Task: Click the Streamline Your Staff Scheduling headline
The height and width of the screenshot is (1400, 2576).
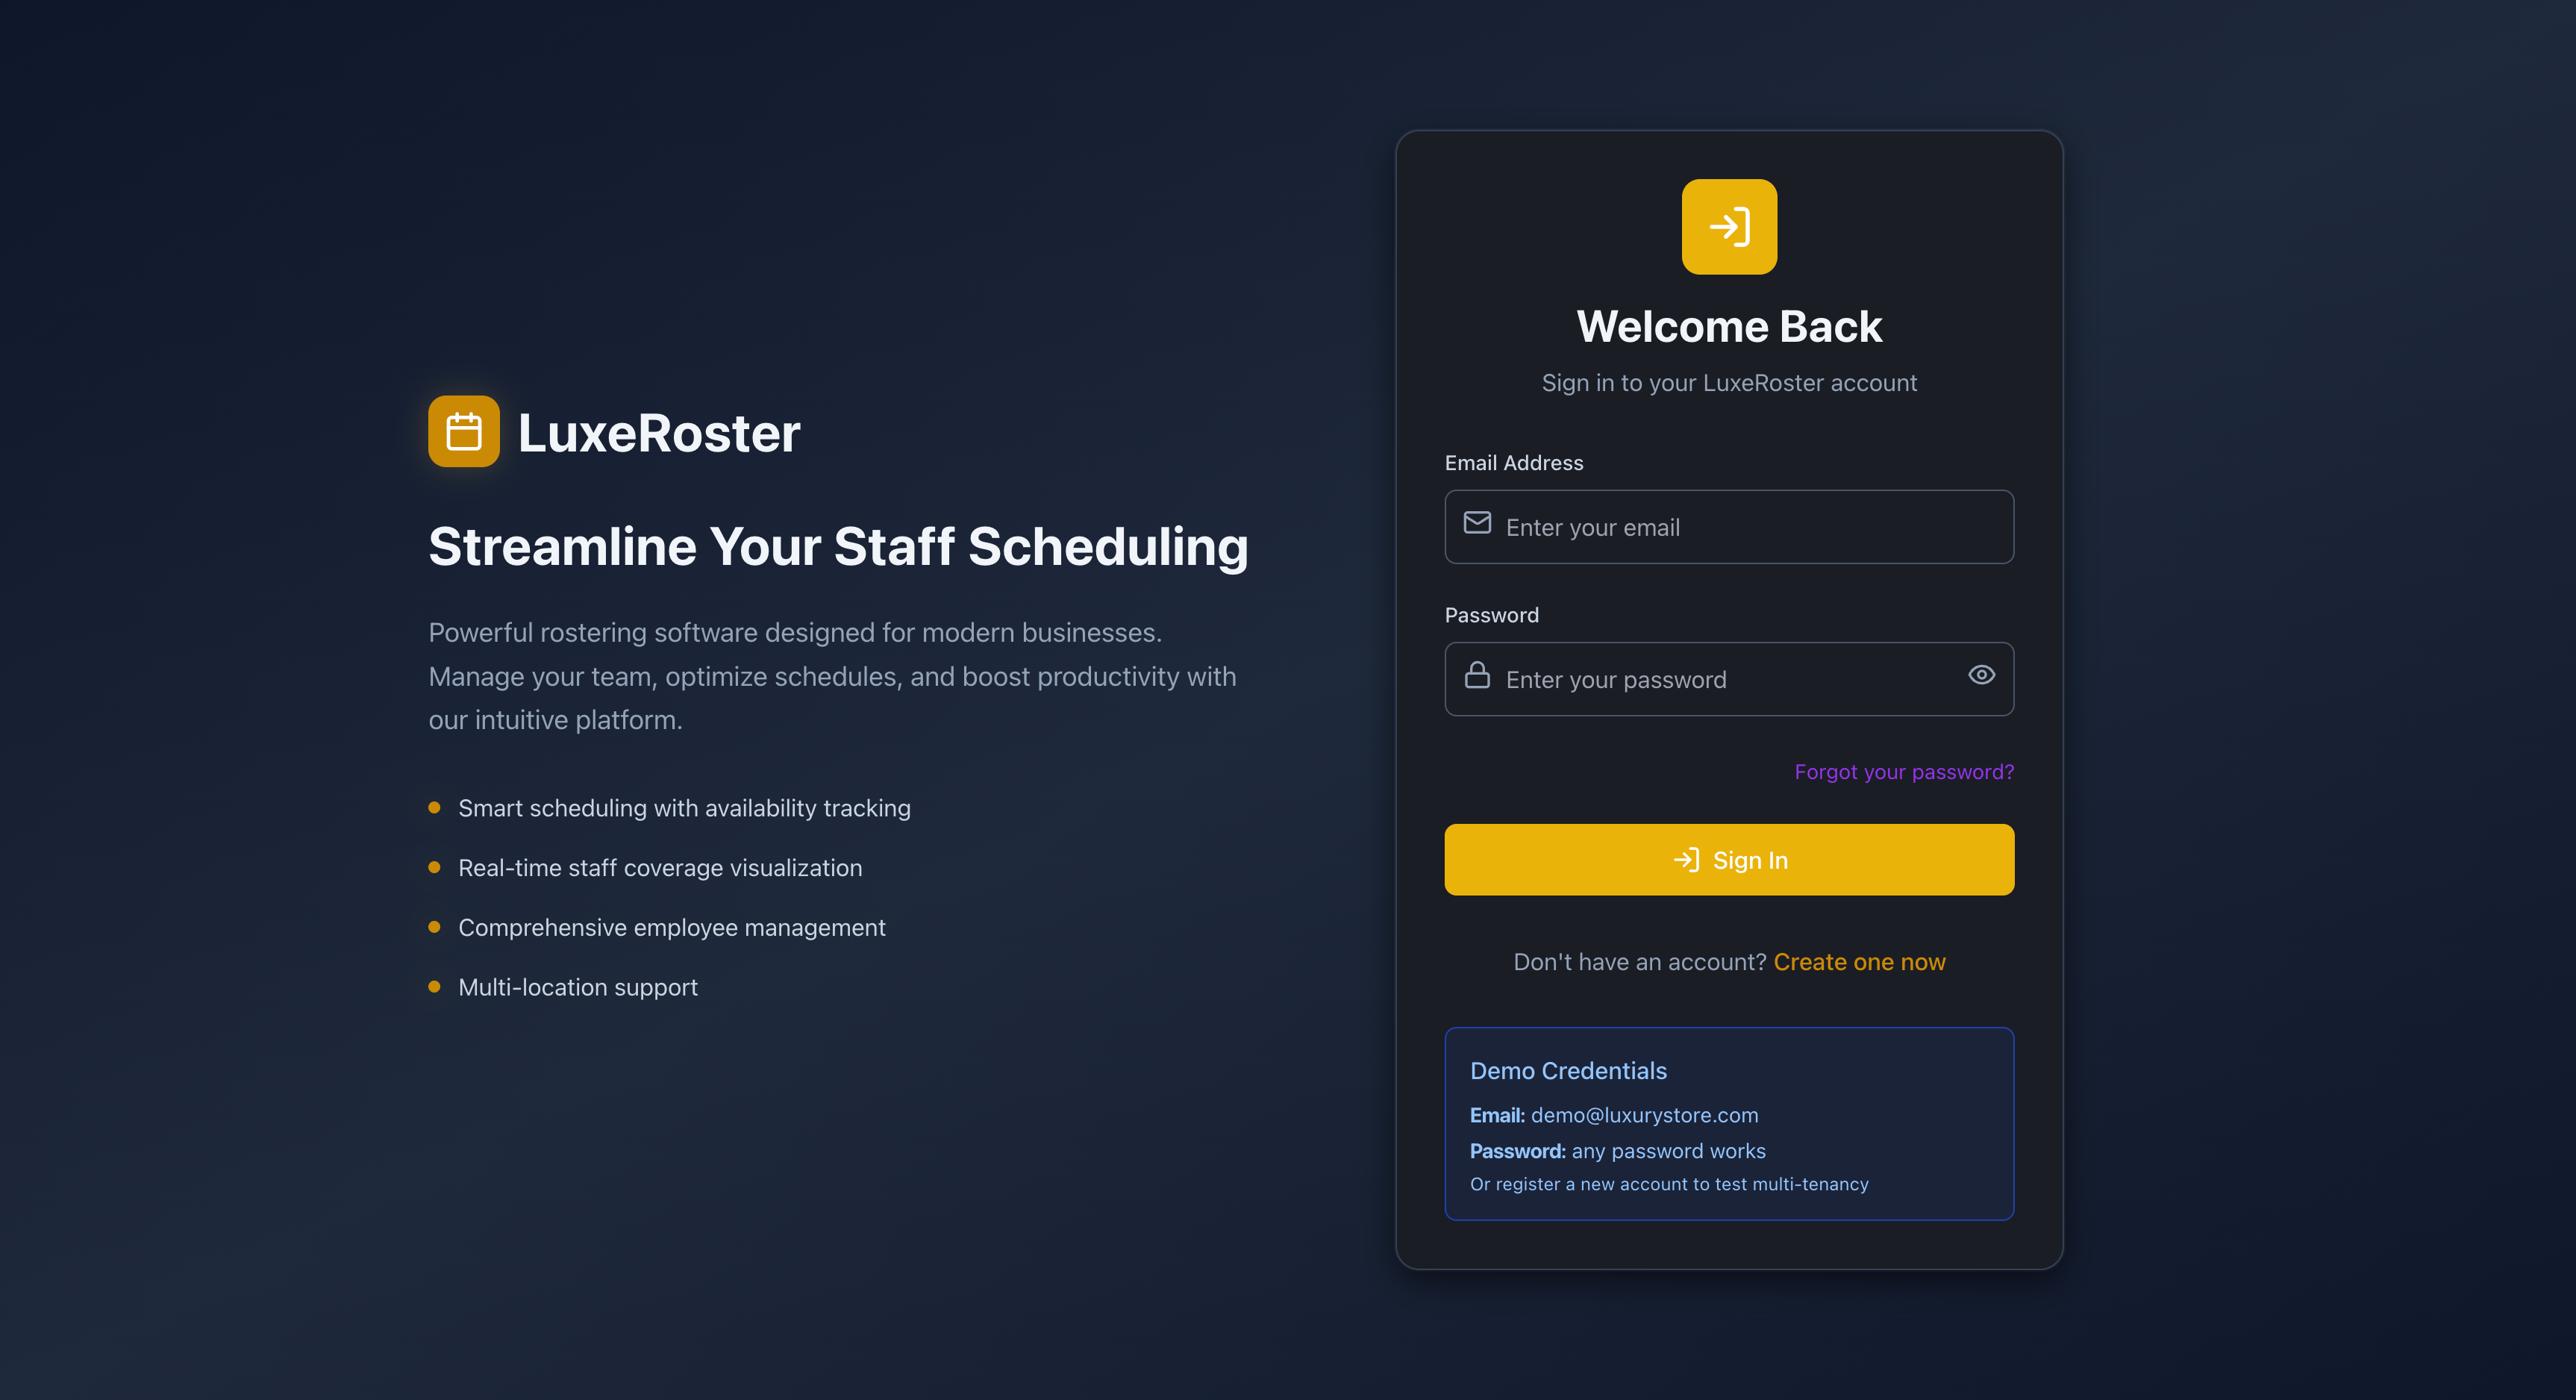Action: [838, 546]
